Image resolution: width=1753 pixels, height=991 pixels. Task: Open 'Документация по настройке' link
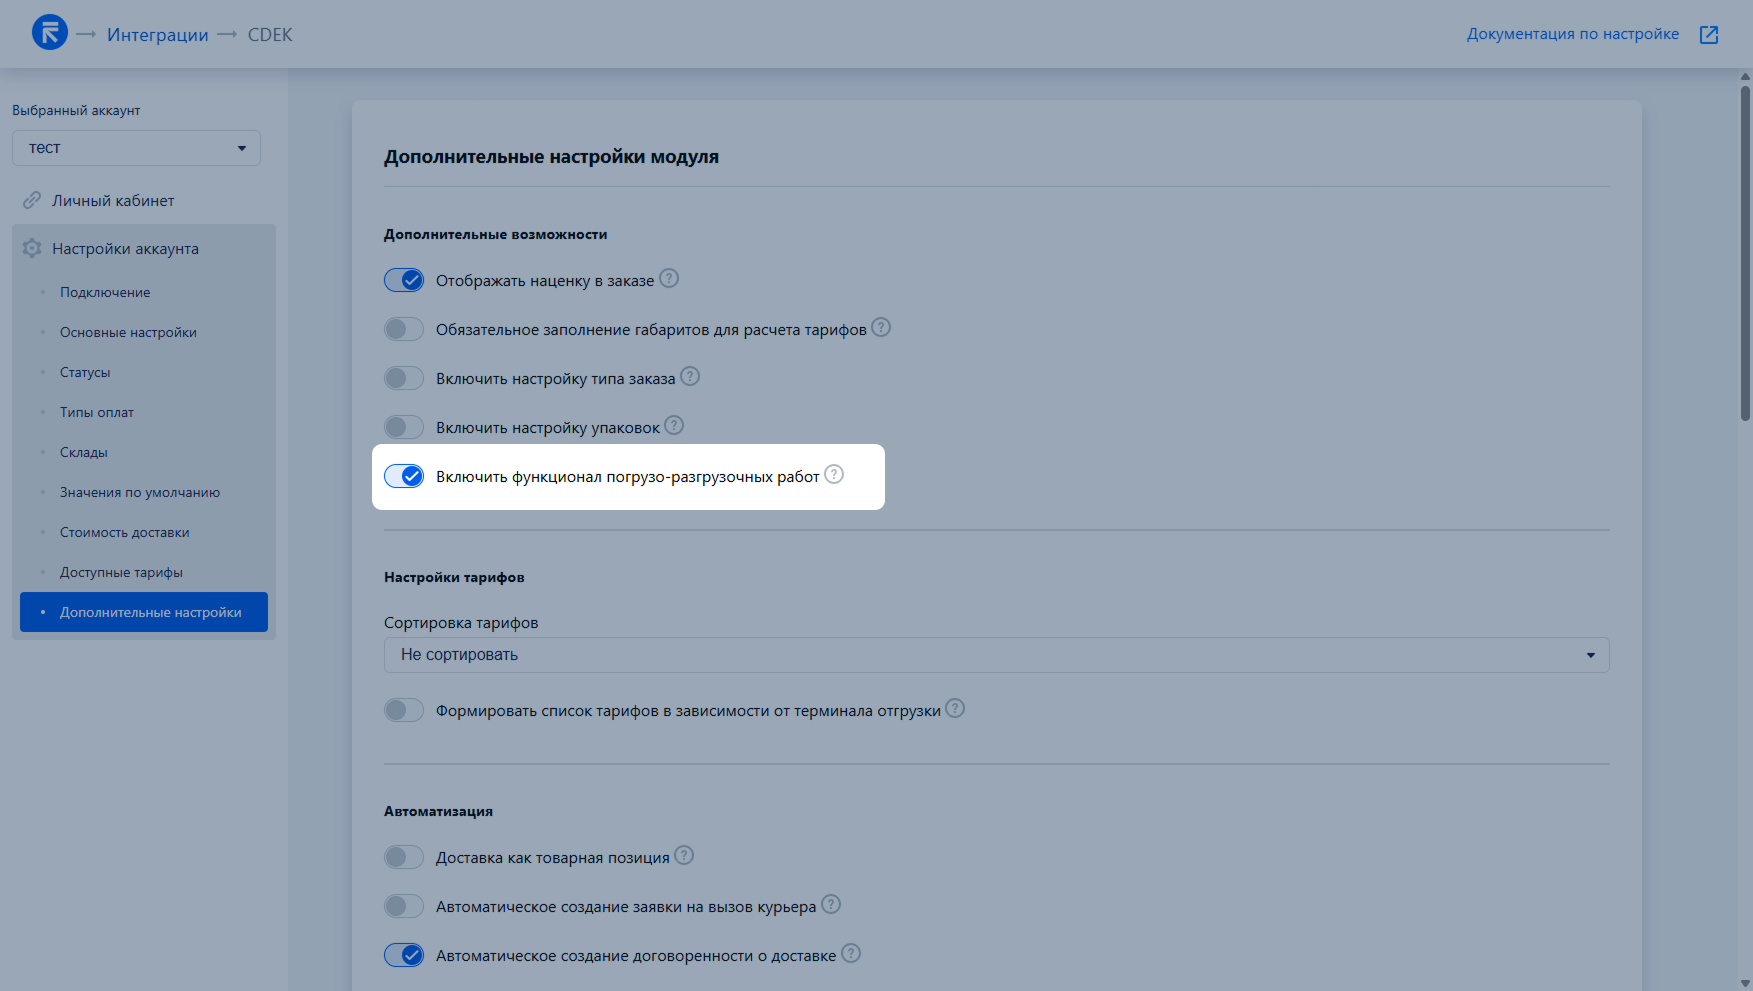[1572, 34]
